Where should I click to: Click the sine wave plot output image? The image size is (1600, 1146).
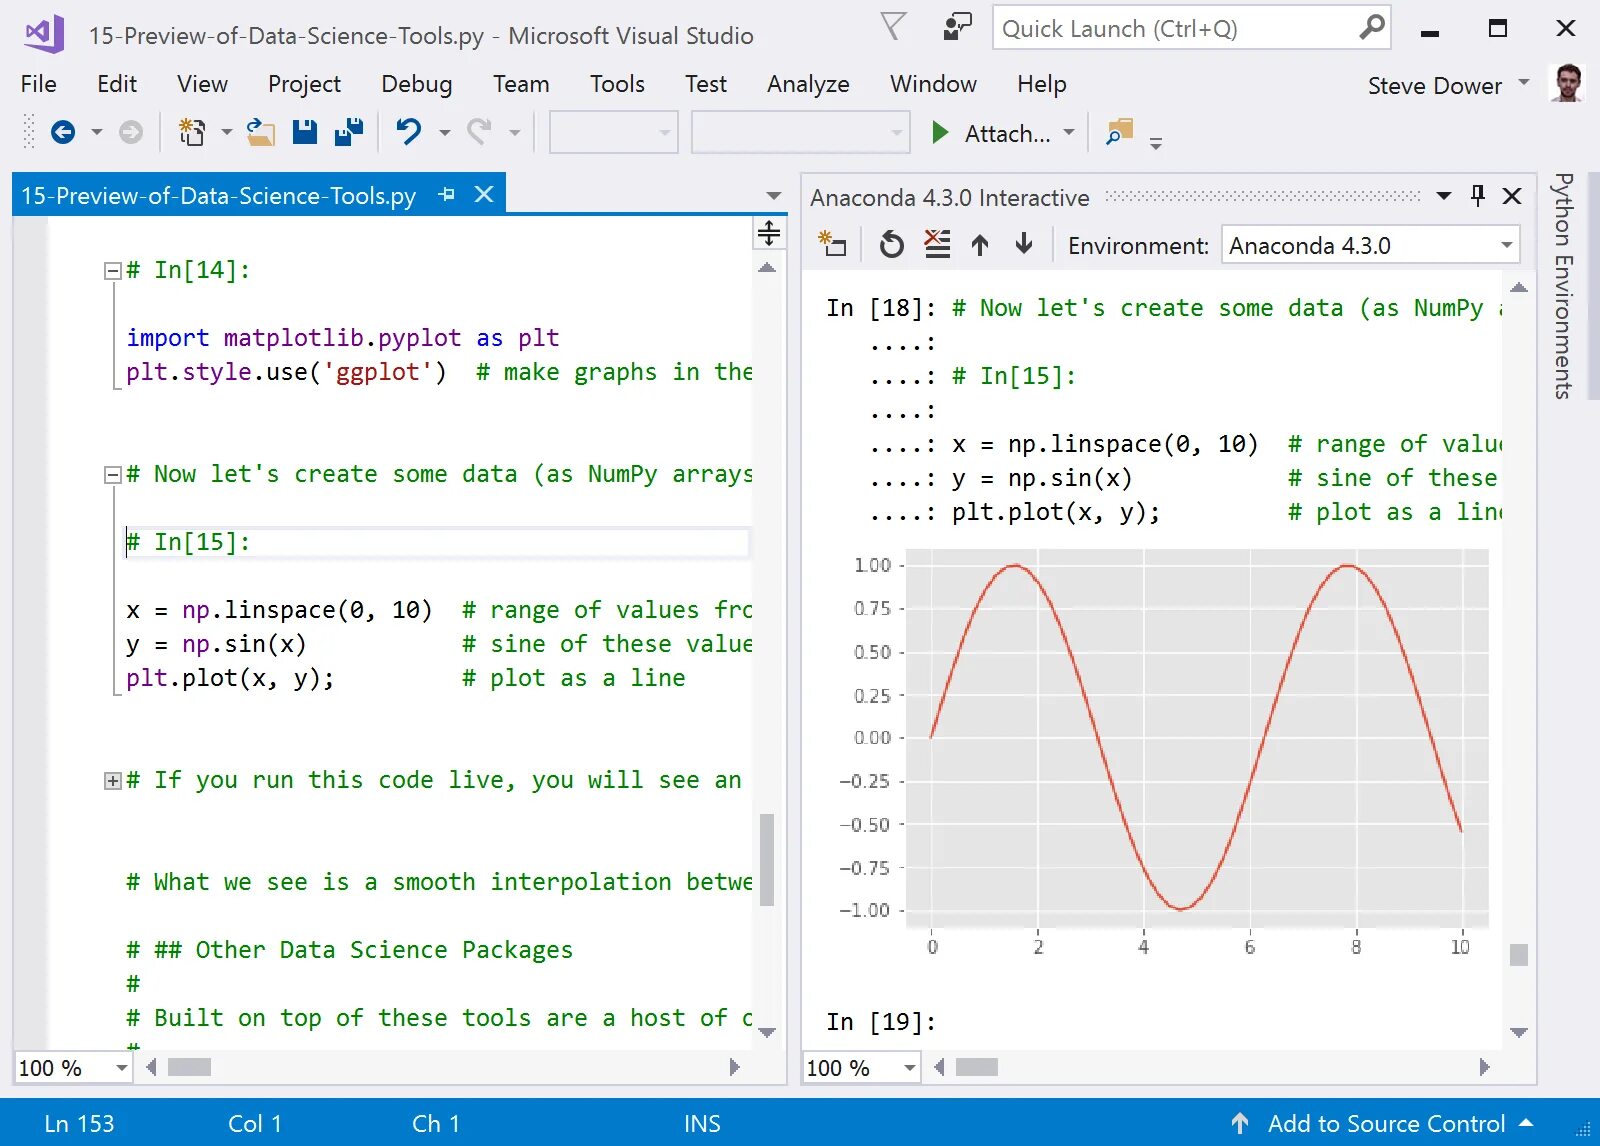pos(1164,752)
